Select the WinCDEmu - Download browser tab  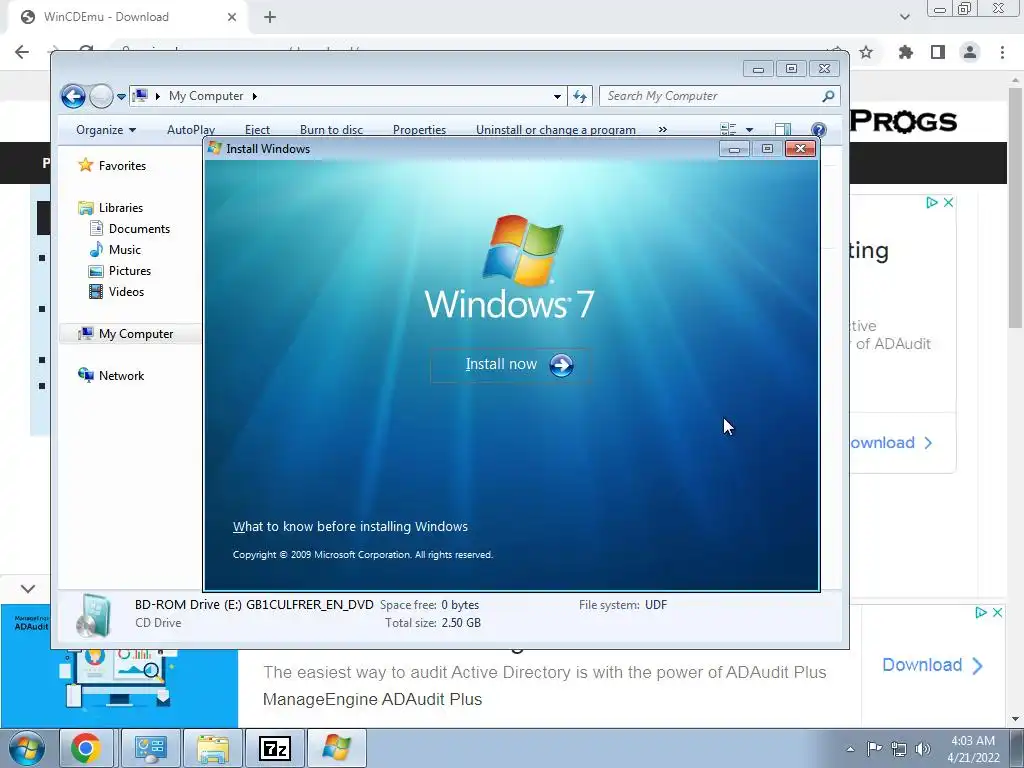pyautogui.click(x=127, y=17)
